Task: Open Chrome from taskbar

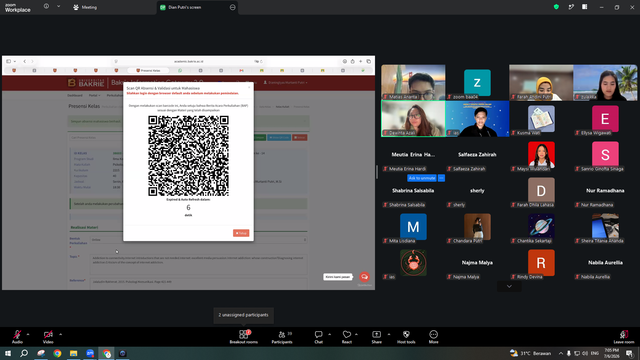Action: pyautogui.click(x=57, y=353)
